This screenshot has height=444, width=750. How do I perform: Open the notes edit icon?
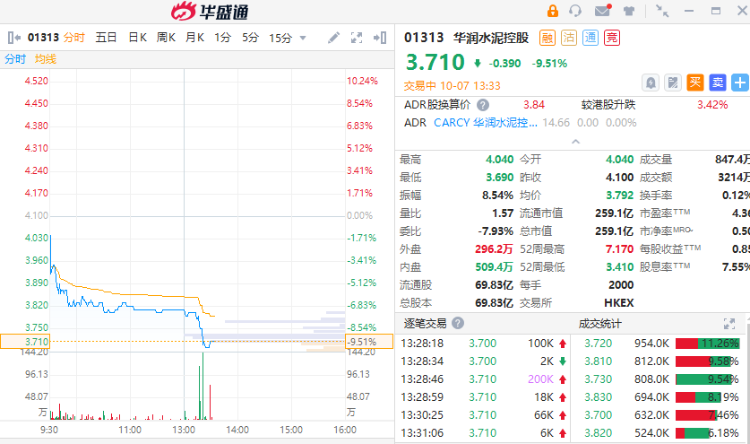pyautogui.click(x=673, y=83)
